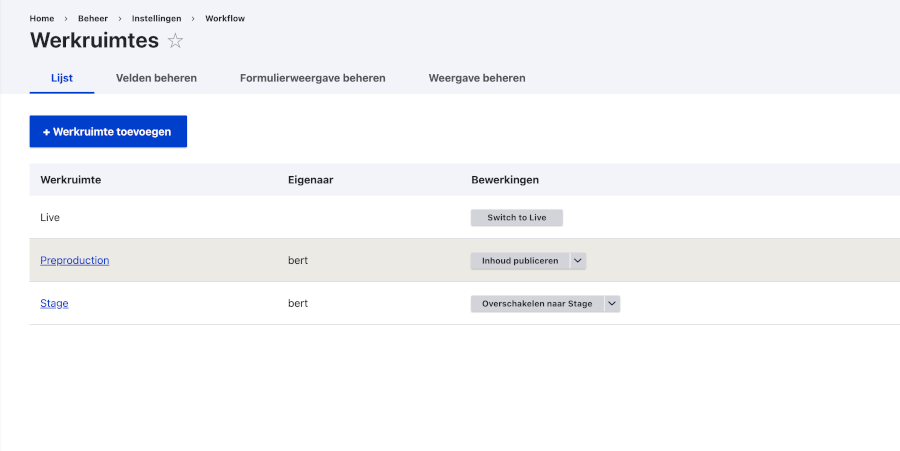Go to Beheer in the breadcrumb
Image resolution: width=900 pixels, height=451 pixels.
tap(93, 18)
